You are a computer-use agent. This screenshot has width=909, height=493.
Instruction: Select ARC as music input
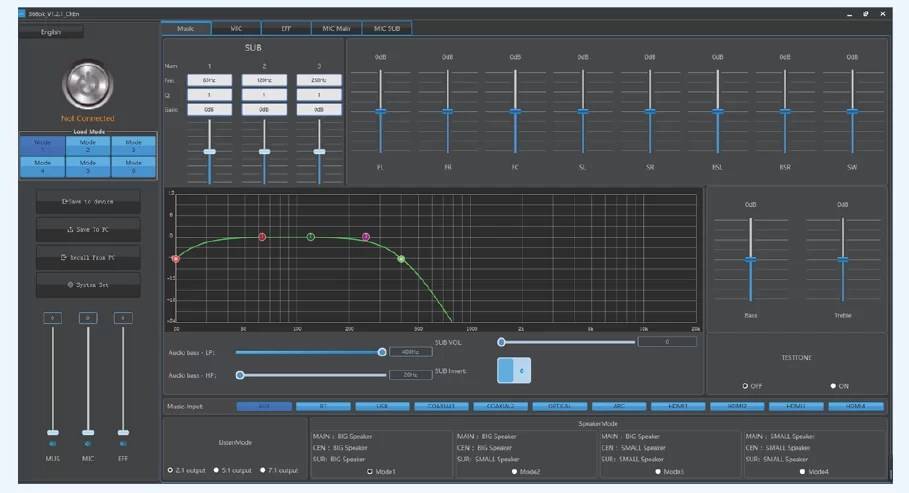(x=619, y=407)
